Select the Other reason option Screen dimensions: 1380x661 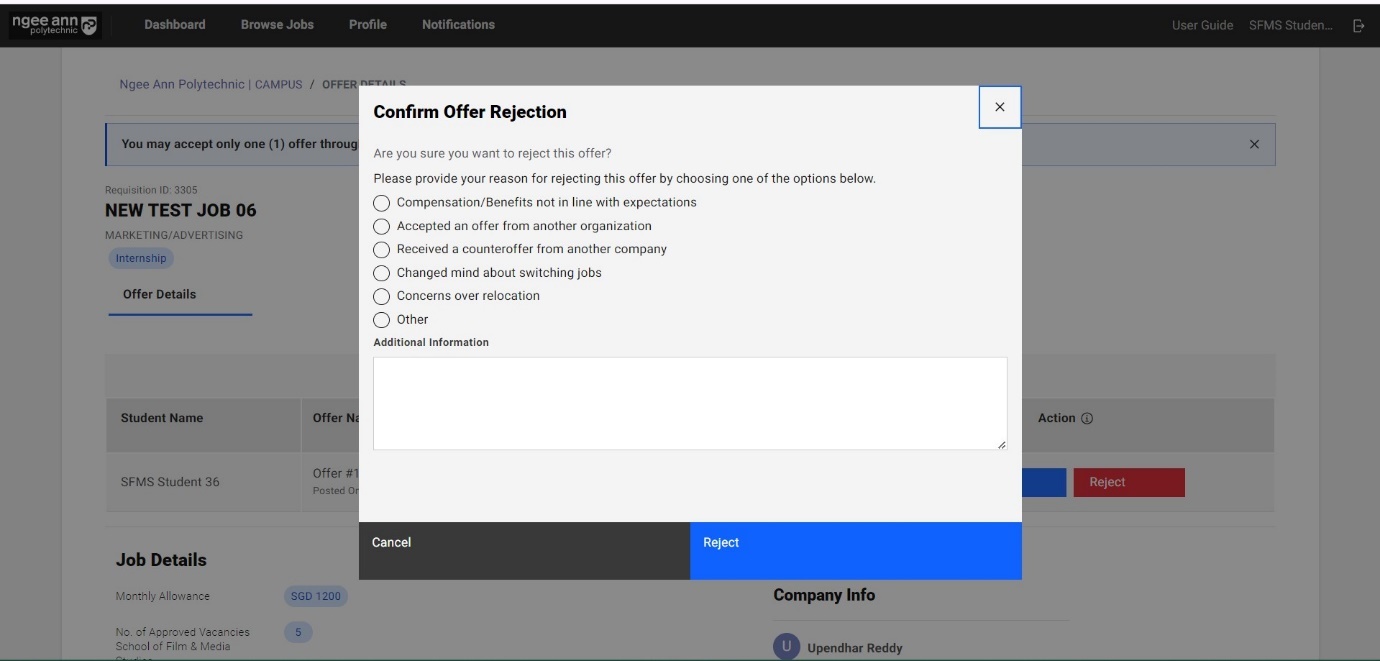pyautogui.click(x=381, y=320)
